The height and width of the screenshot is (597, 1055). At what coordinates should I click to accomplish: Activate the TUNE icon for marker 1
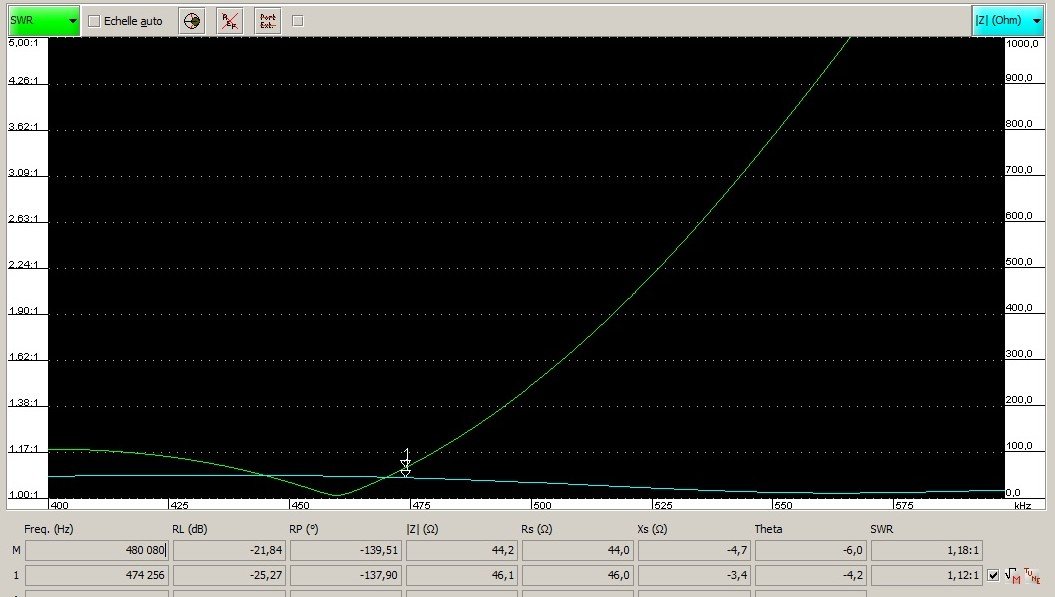click(x=1031, y=575)
